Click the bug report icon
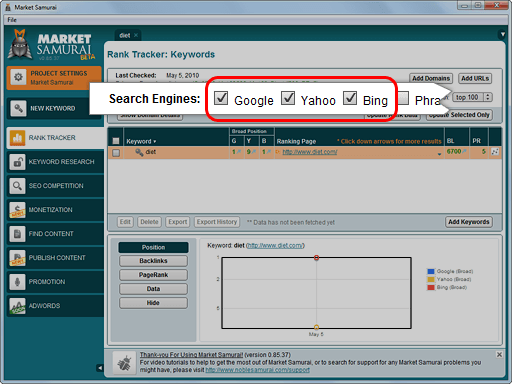Image resolution: width=512 pixels, height=384 pixels. tap(124, 363)
